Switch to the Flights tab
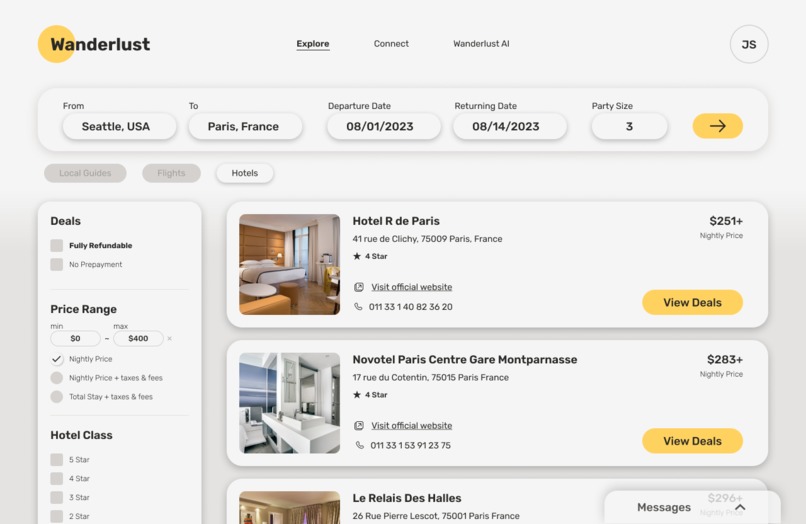This screenshot has width=806, height=524. pyautogui.click(x=171, y=173)
